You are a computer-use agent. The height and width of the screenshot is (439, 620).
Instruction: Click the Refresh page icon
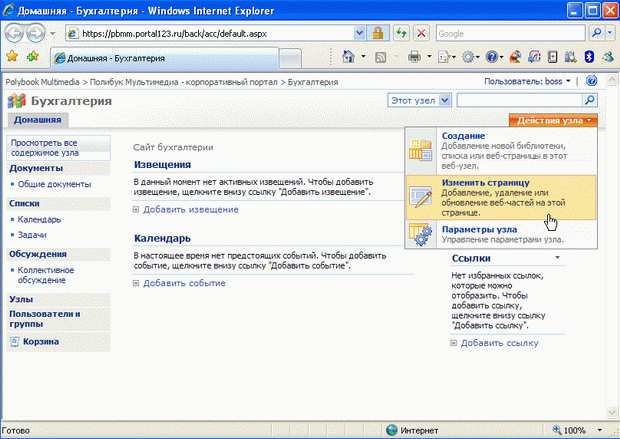pos(401,33)
